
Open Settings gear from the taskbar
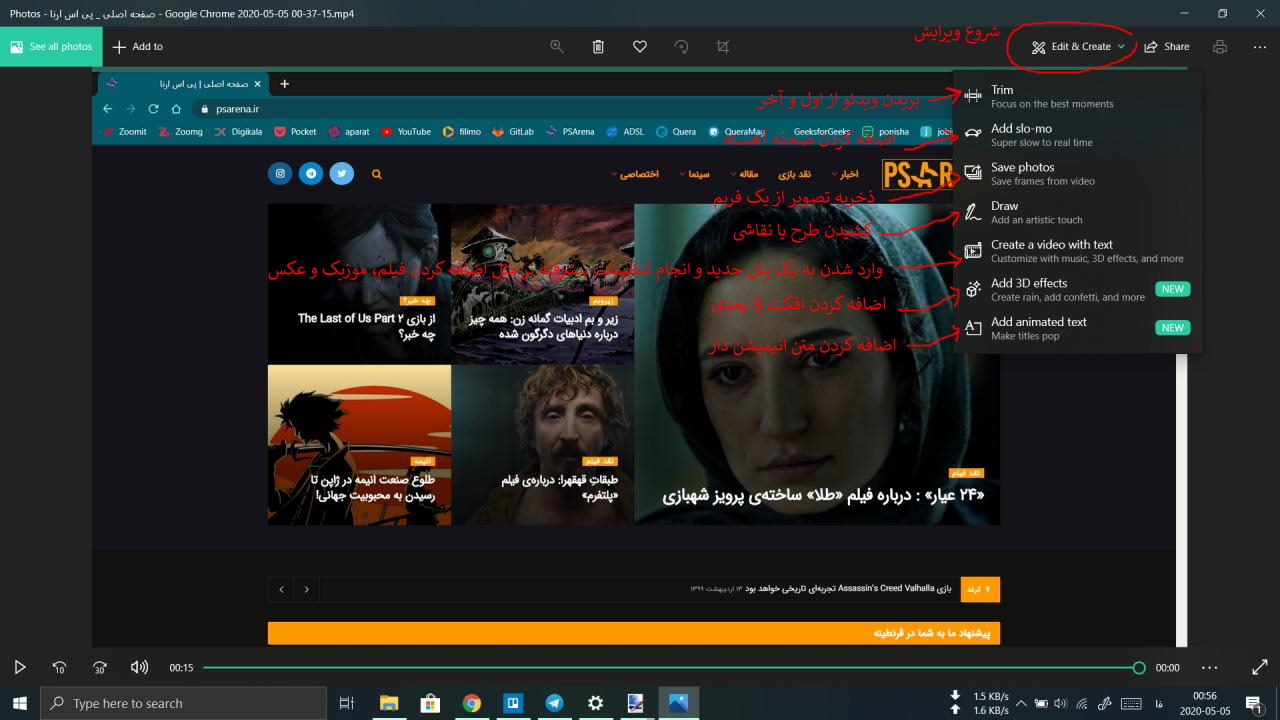click(x=596, y=703)
